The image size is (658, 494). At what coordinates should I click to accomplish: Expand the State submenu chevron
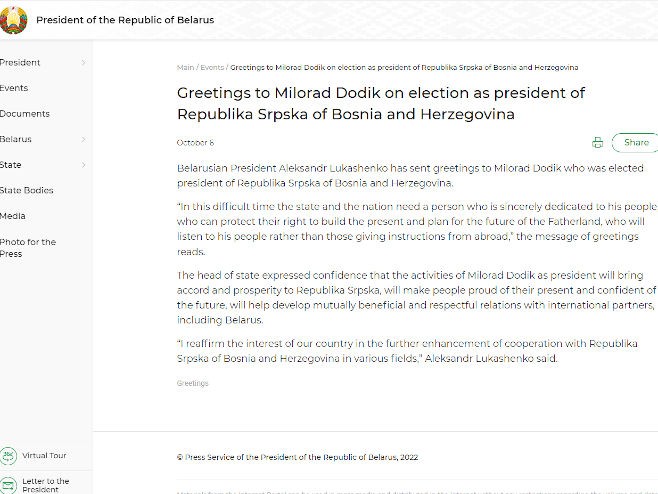point(83,165)
